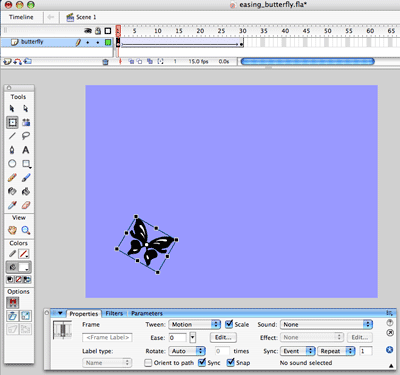Select the Ink Bottle tool
The image size is (400, 375).
[x=12, y=191]
